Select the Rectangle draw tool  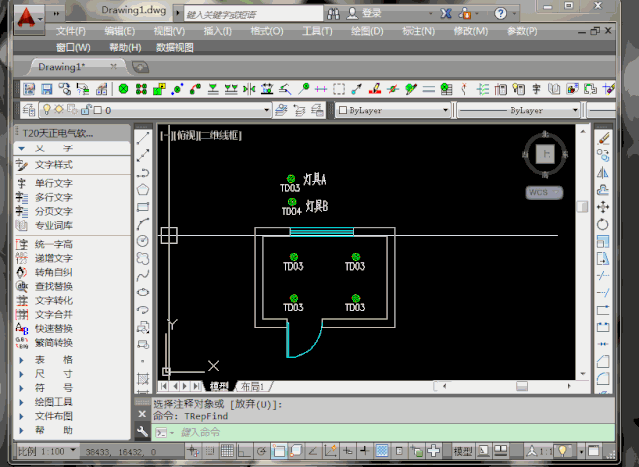pyautogui.click(x=143, y=207)
